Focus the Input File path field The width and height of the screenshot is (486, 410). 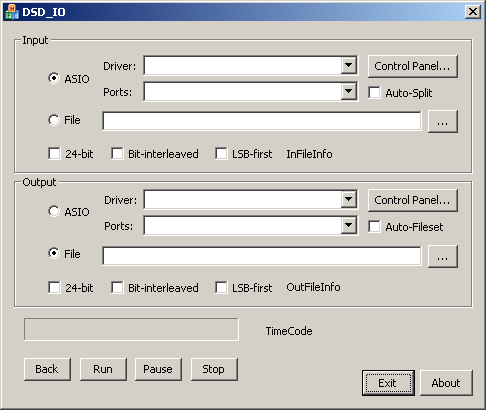[262, 121]
